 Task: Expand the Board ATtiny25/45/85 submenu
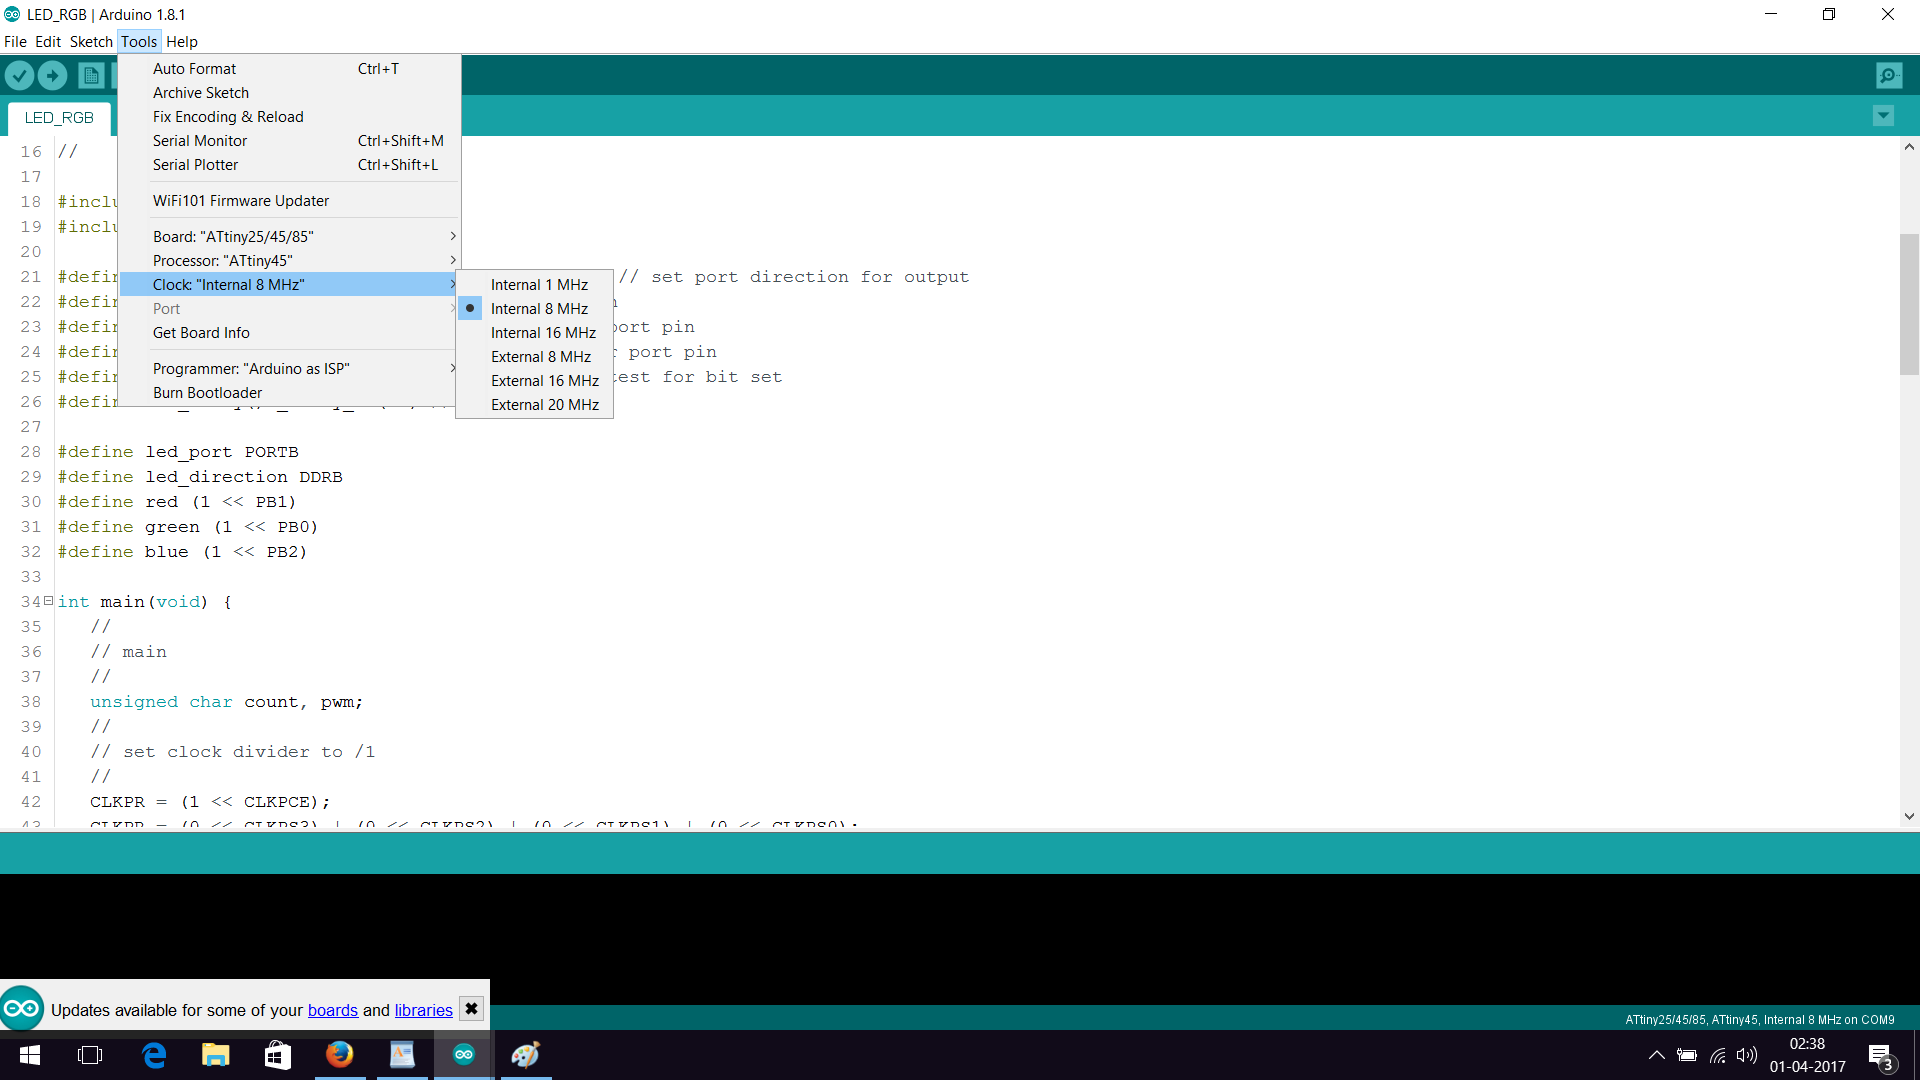[289, 237]
